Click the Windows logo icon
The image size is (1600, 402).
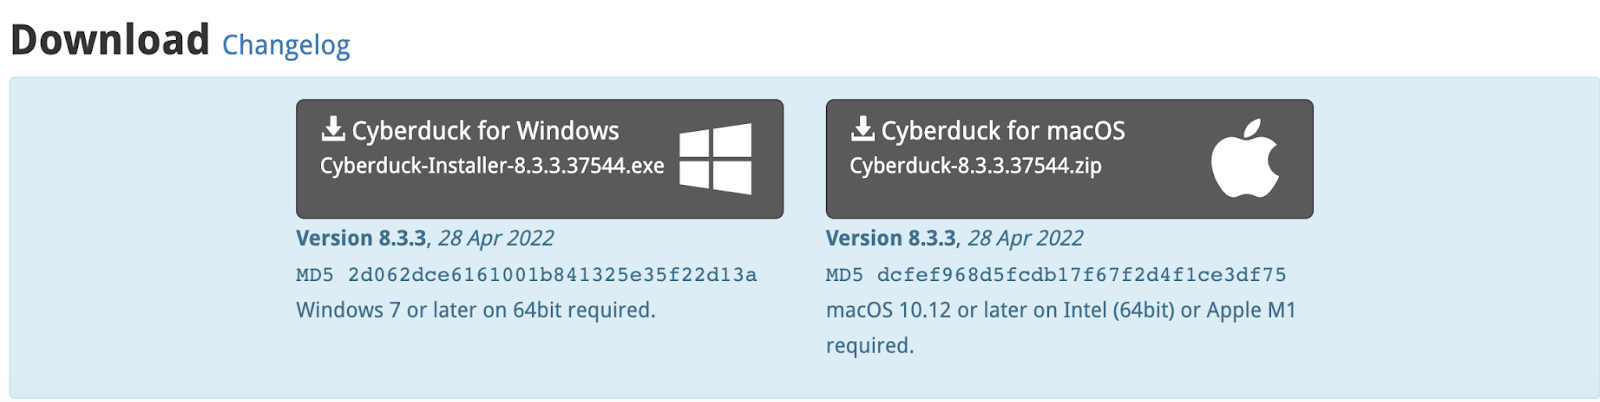715,158
